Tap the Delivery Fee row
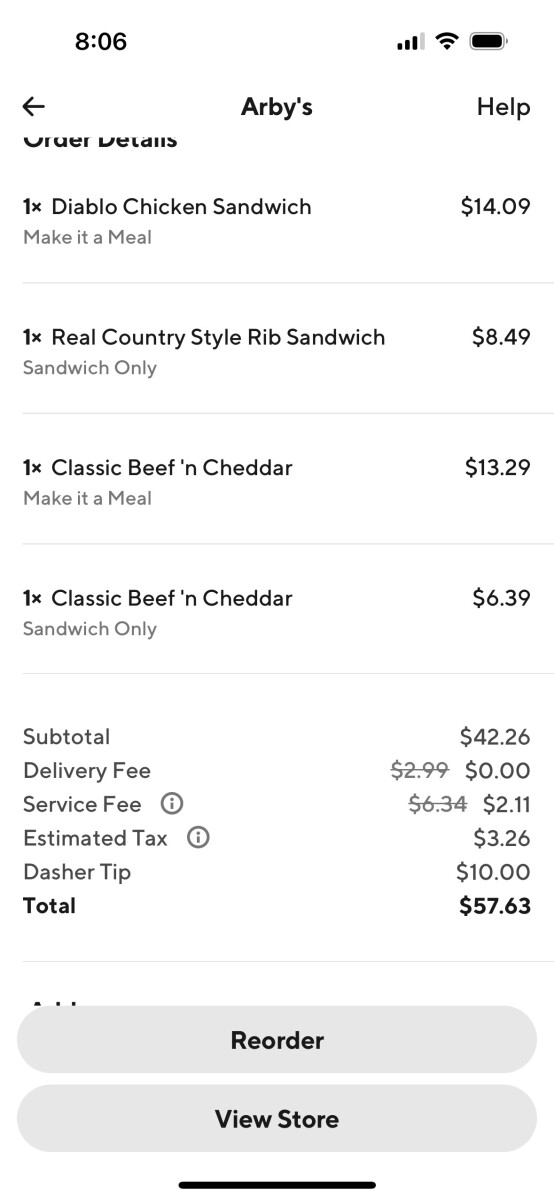 pyautogui.click(x=277, y=770)
